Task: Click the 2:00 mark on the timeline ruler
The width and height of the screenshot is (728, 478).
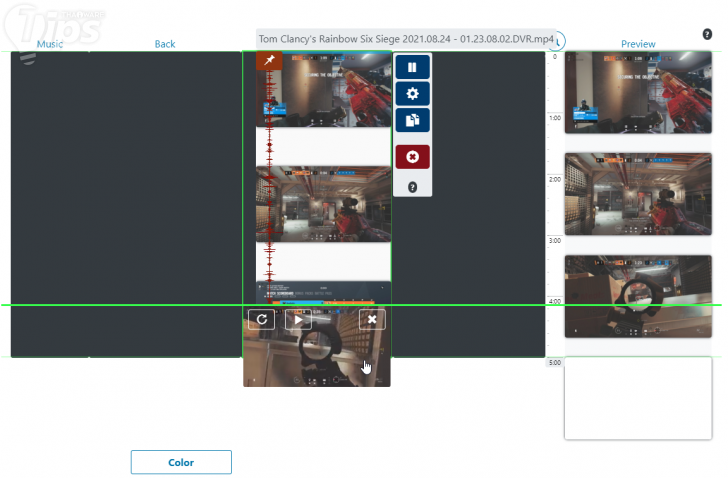Action: coord(555,179)
